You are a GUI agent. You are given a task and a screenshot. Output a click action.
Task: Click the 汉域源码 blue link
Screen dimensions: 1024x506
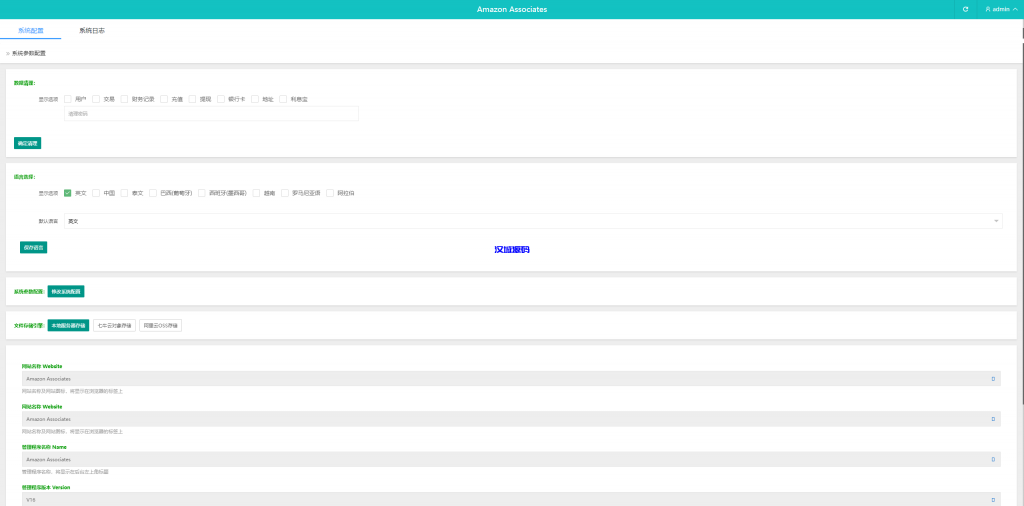tap(511, 249)
